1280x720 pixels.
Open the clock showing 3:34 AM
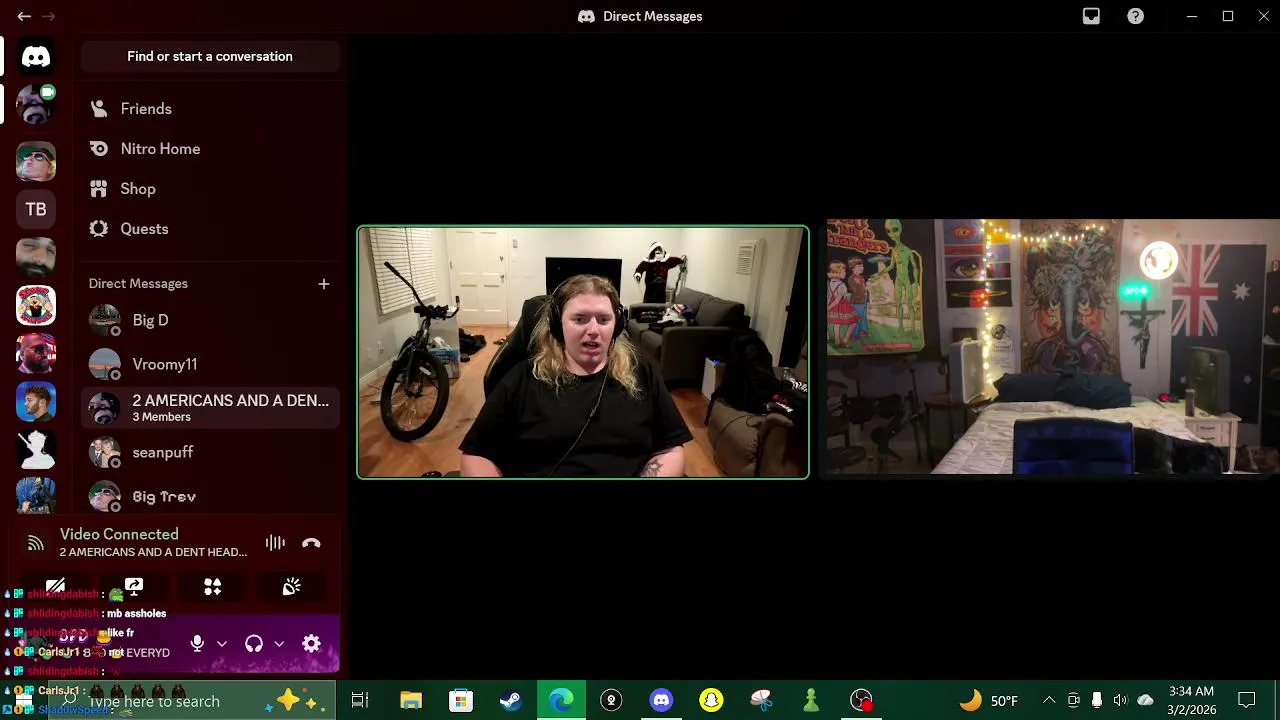pos(1191,701)
